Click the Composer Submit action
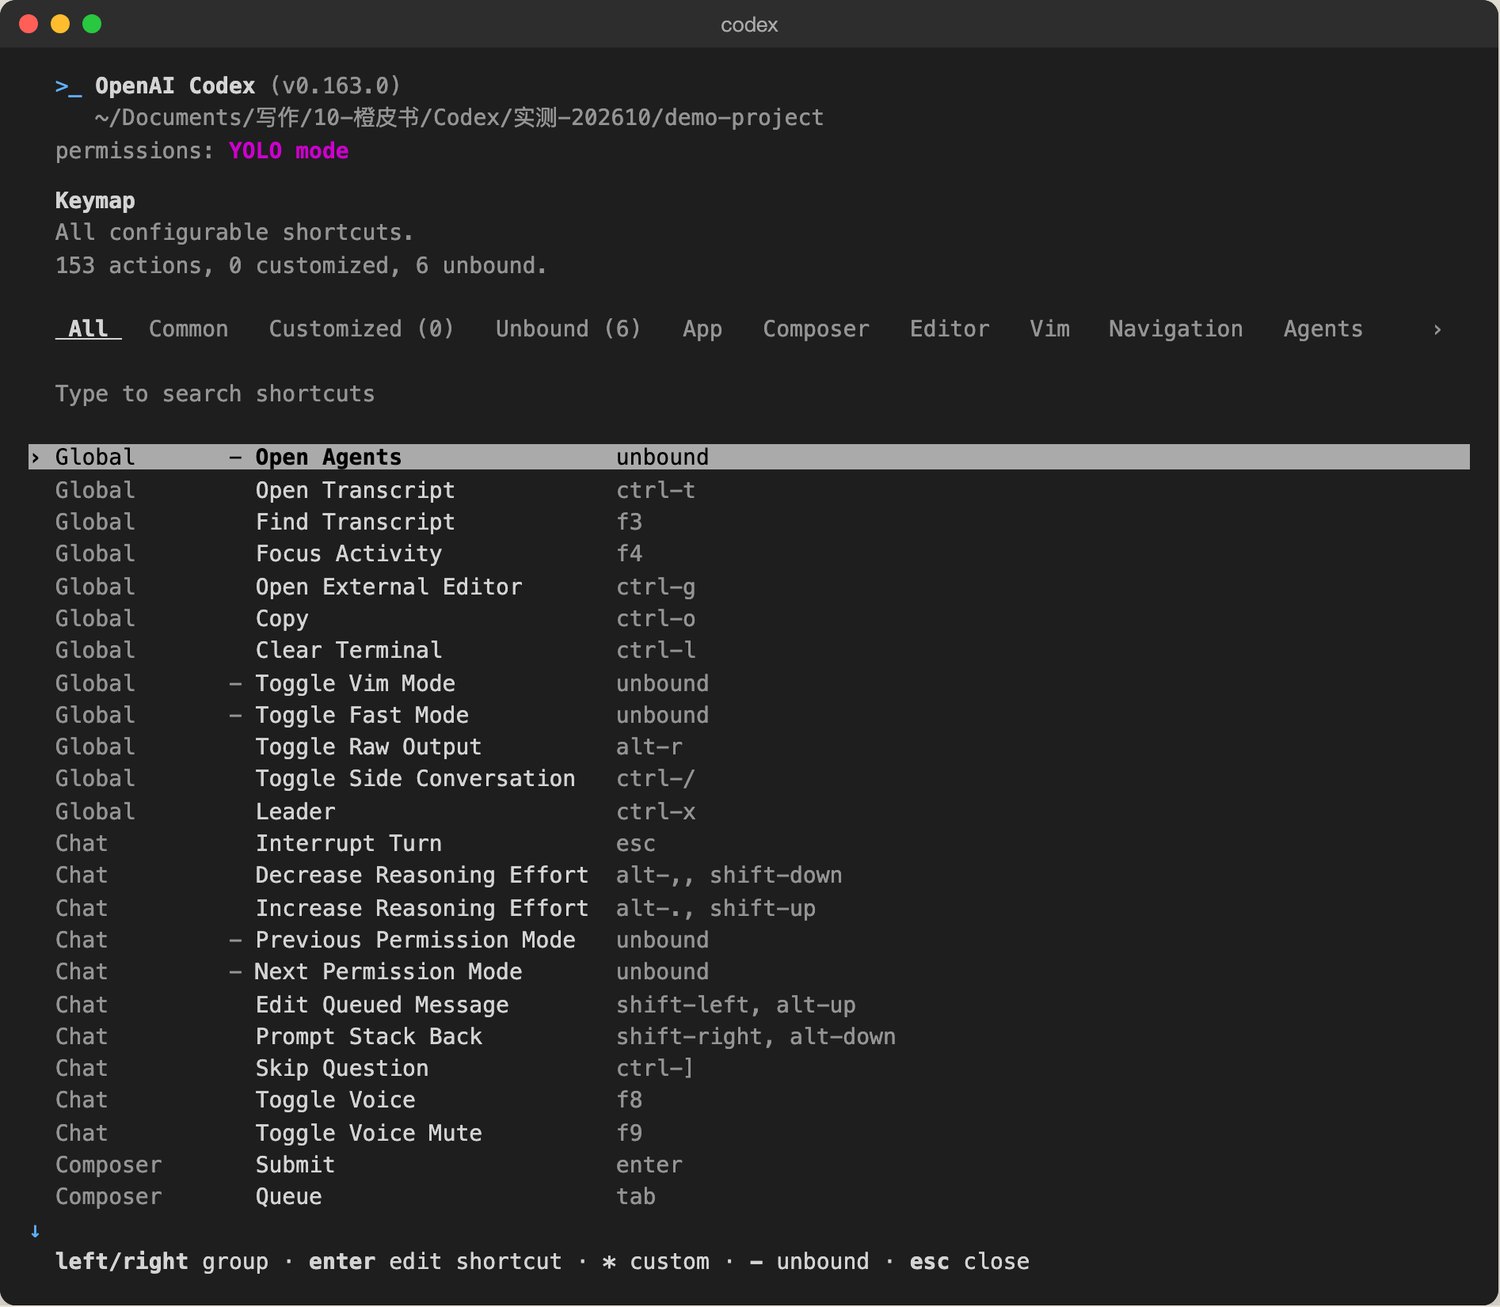The height and width of the screenshot is (1307, 1500). pos(749,1165)
